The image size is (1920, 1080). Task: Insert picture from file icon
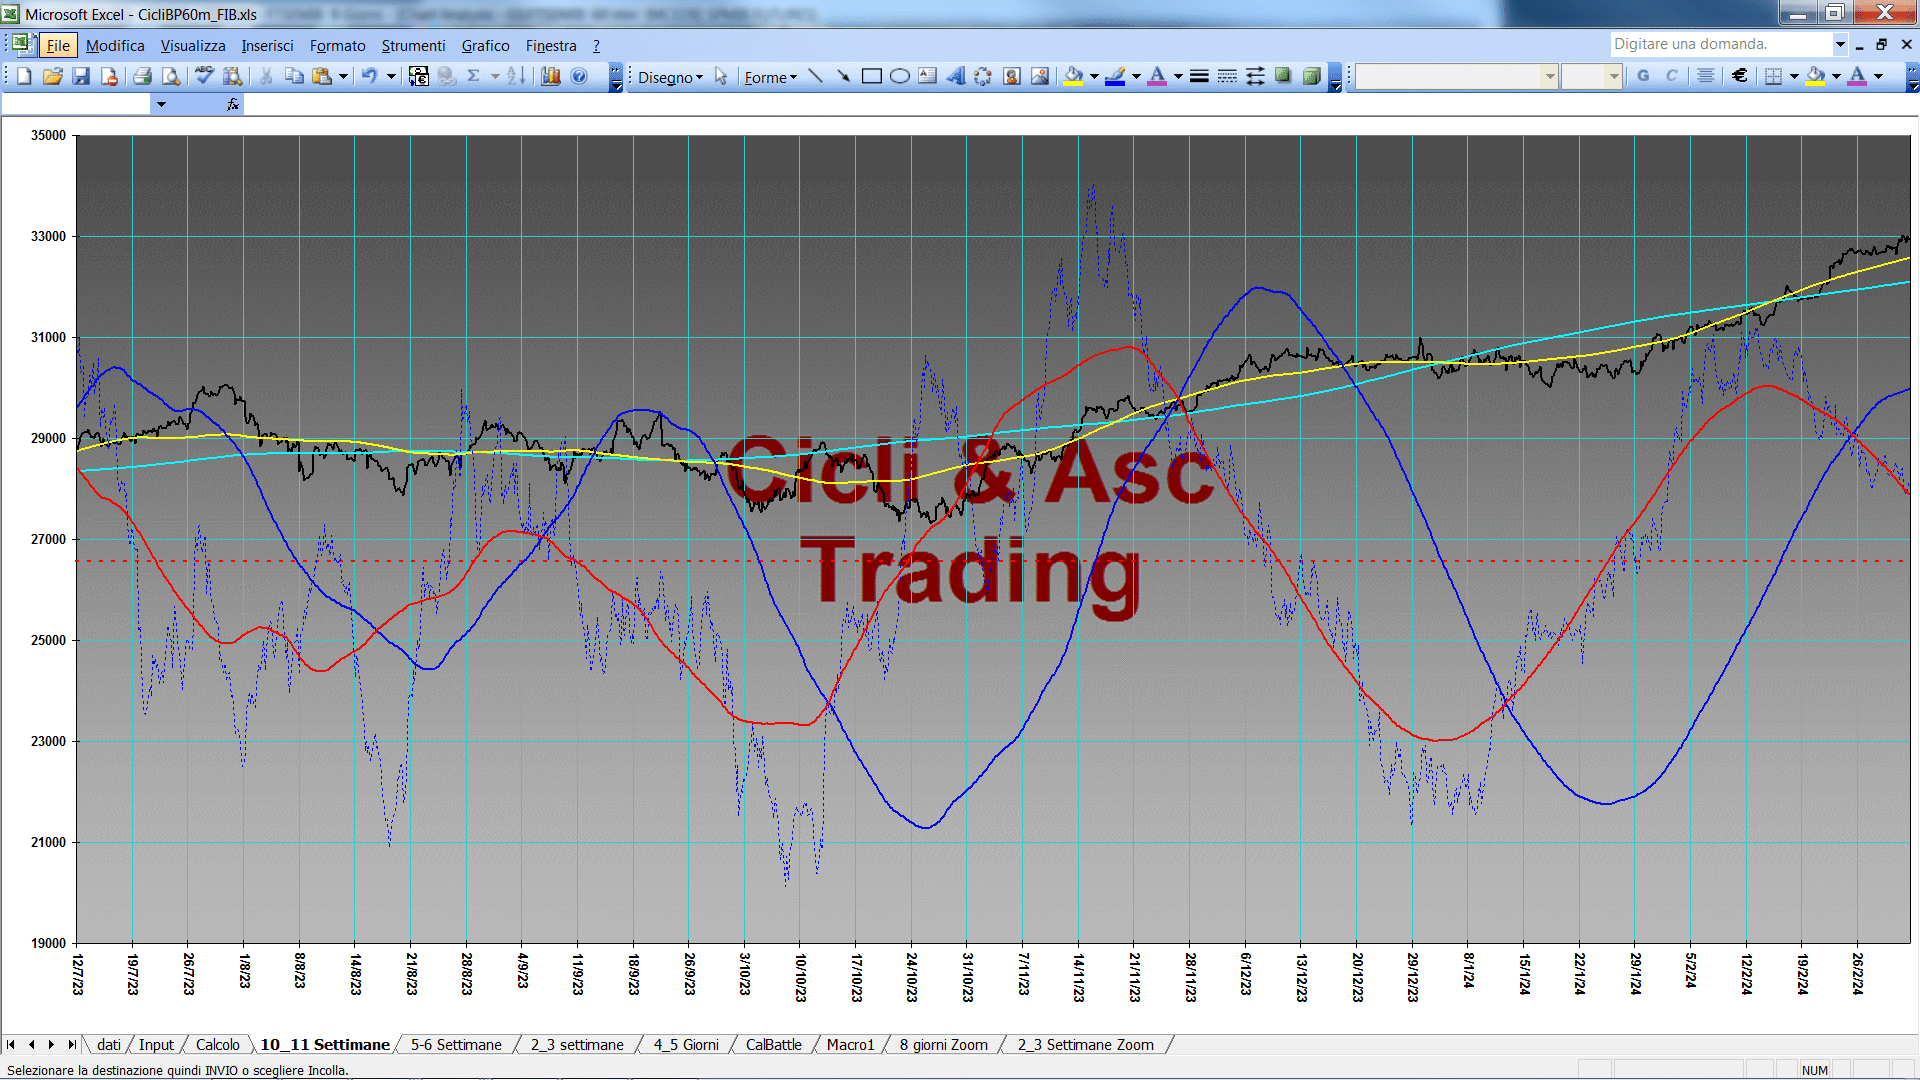click(x=1040, y=76)
